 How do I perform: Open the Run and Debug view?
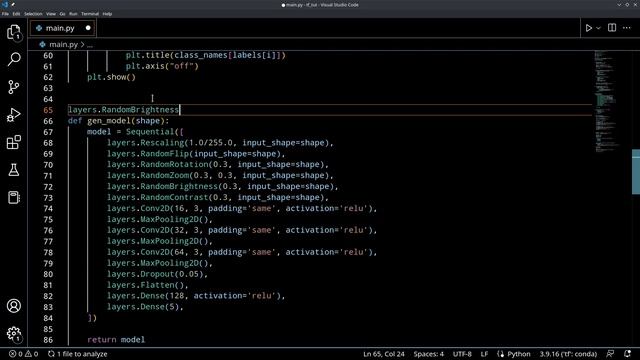point(14,115)
